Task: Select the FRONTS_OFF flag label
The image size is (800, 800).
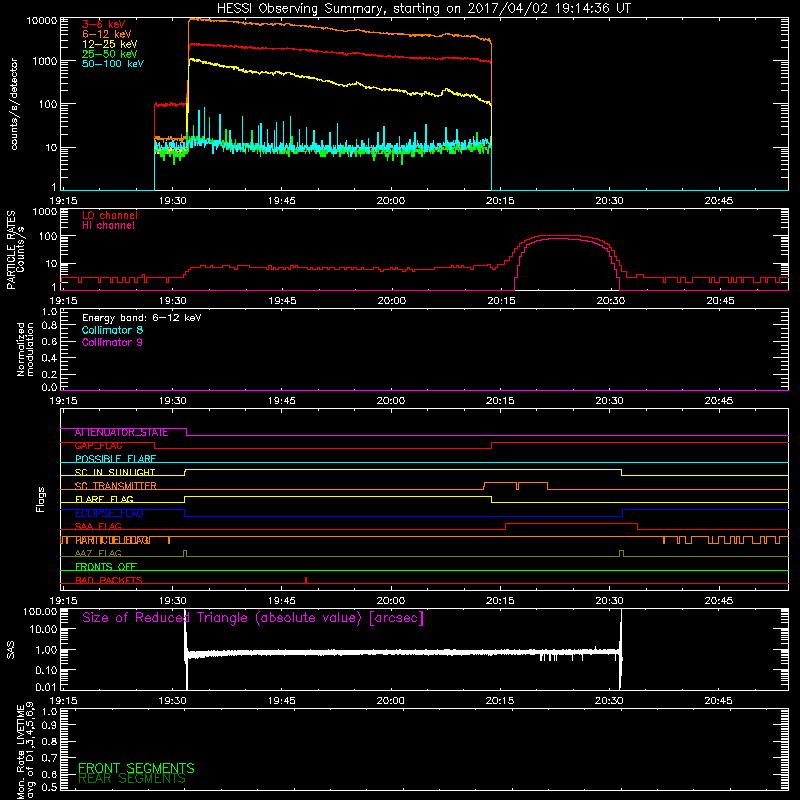Action: pos(106,567)
